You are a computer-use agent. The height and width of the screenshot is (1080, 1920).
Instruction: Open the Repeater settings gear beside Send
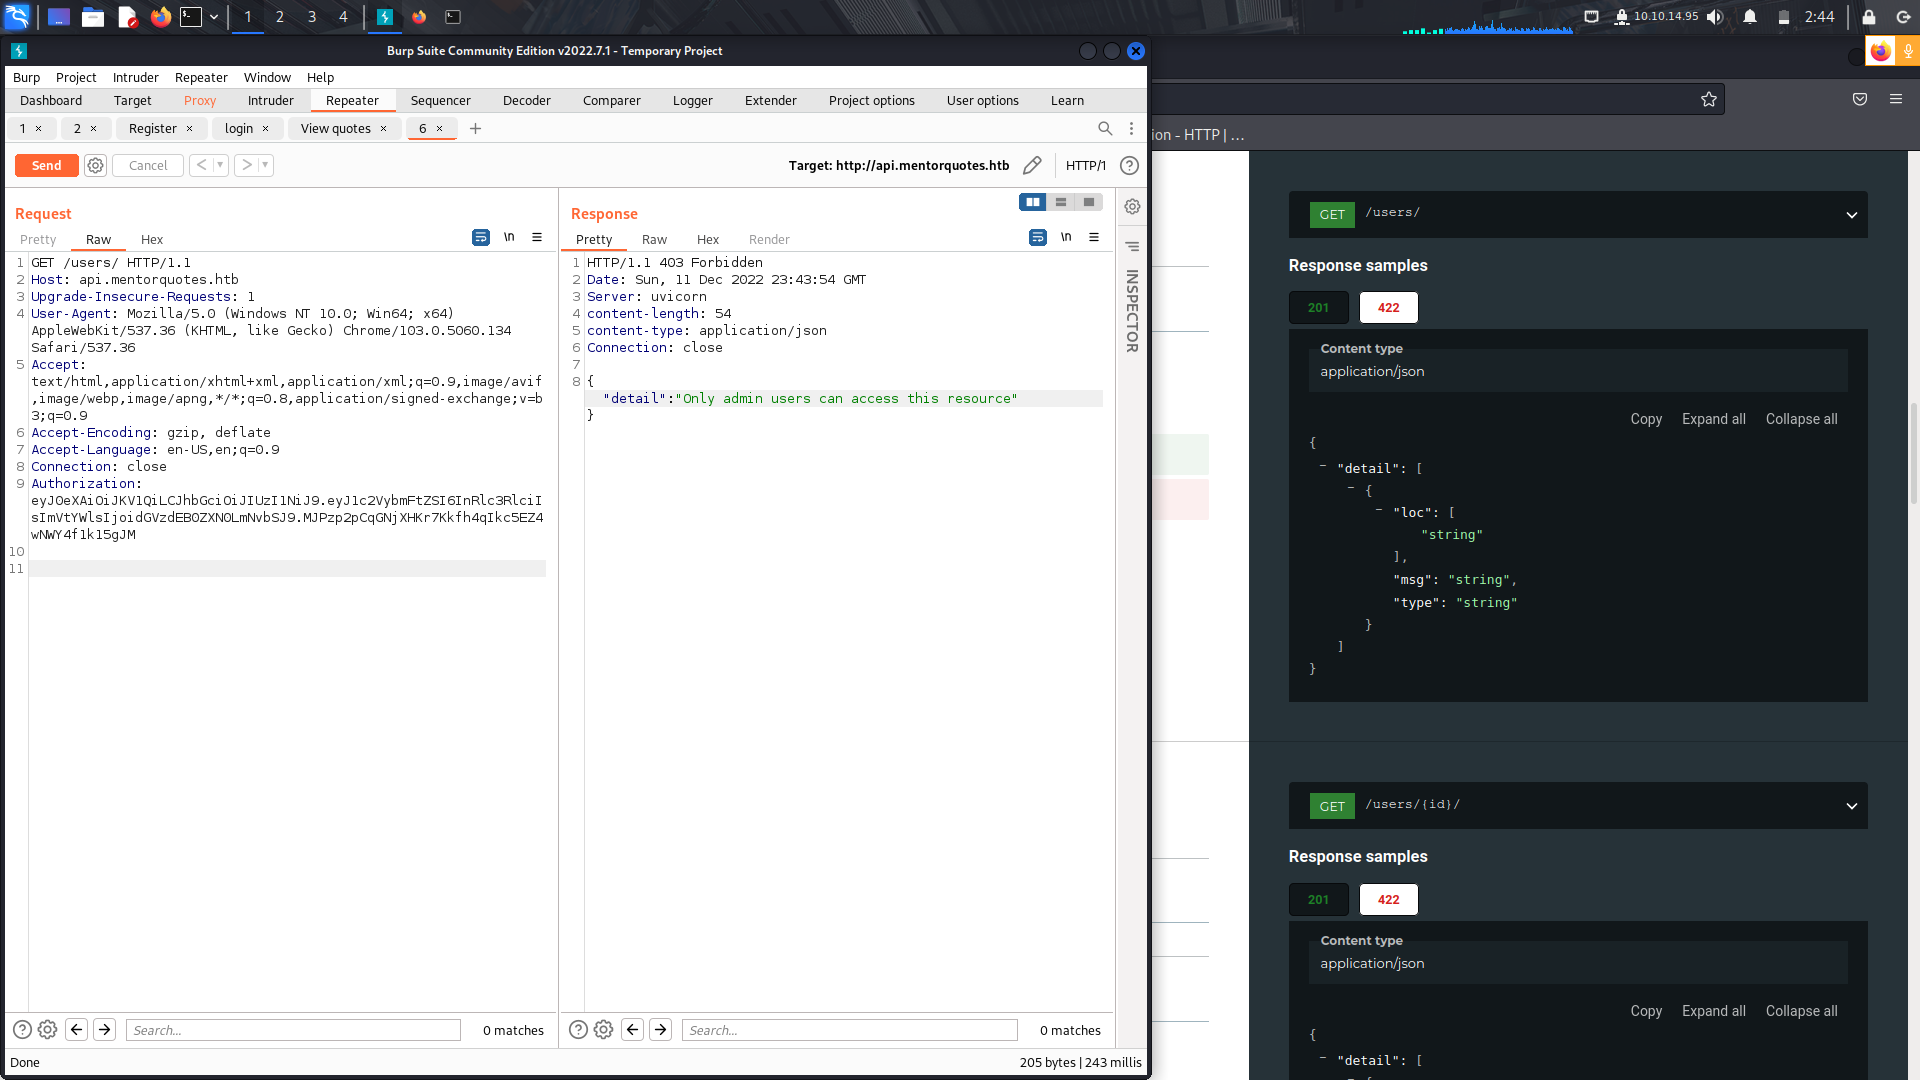[95, 165]
